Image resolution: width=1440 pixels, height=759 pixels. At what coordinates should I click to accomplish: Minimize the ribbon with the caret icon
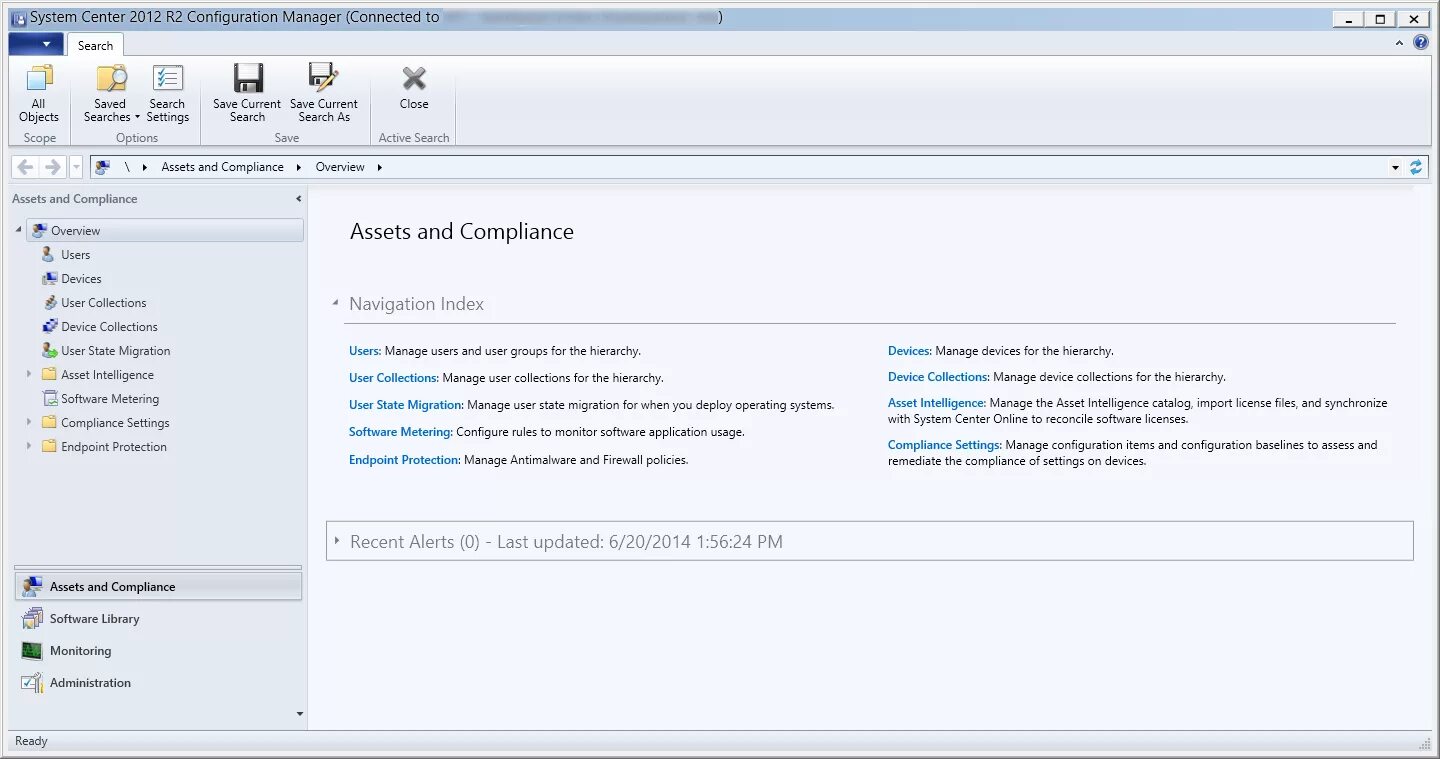[1399, 44]
